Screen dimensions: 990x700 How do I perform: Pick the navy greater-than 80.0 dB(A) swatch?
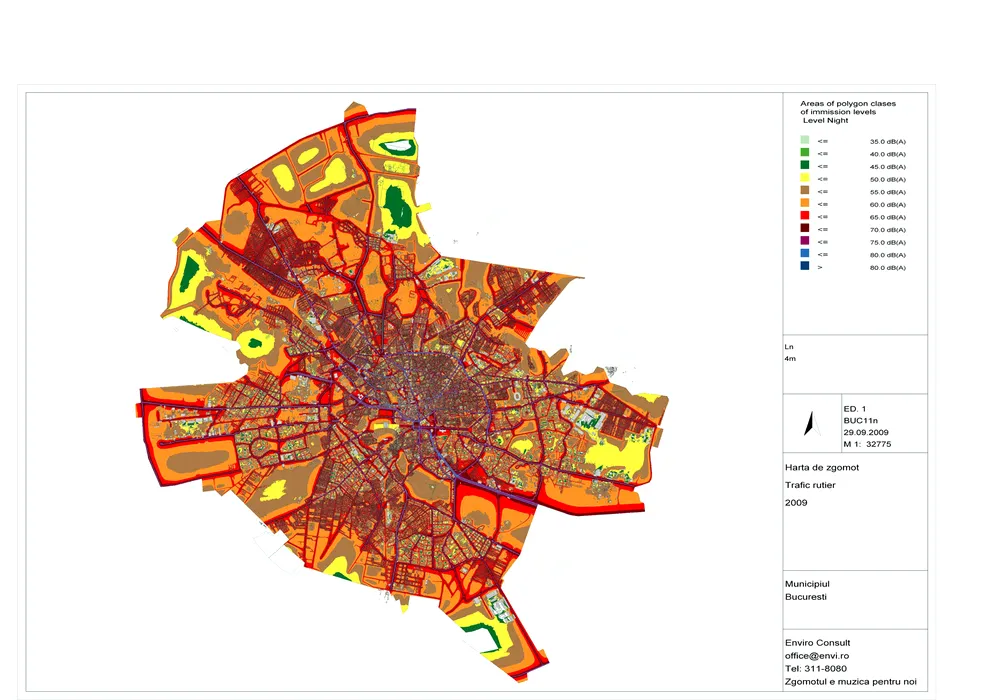point(804,267)
